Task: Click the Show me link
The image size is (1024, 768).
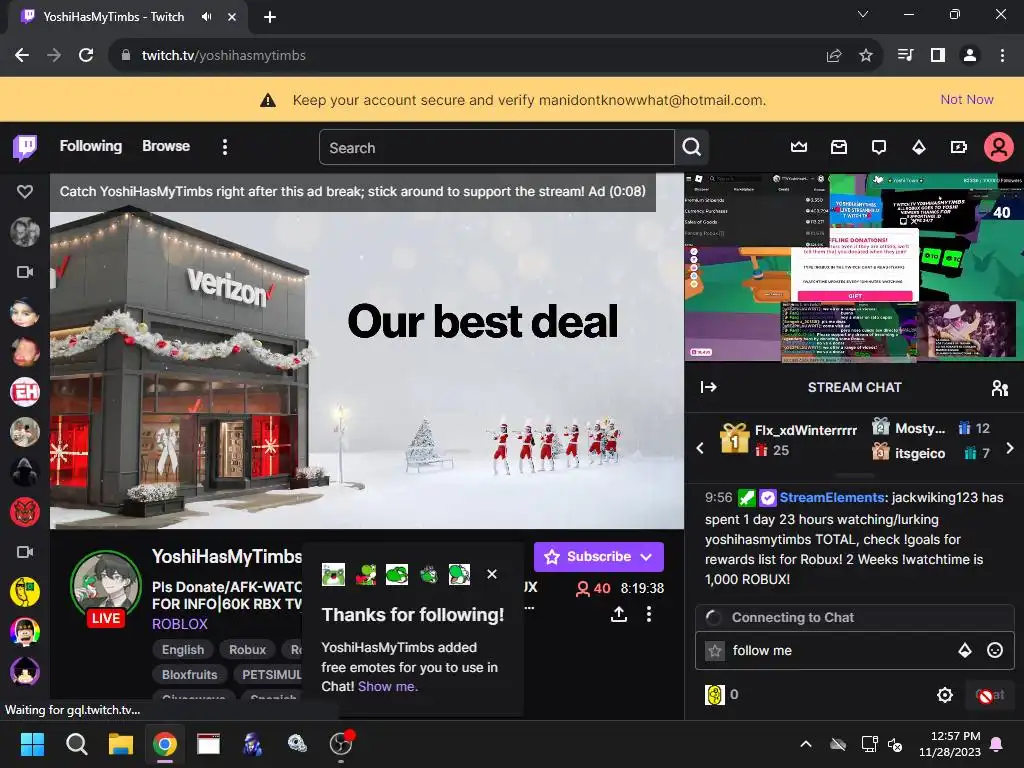Action: (388, 686)
